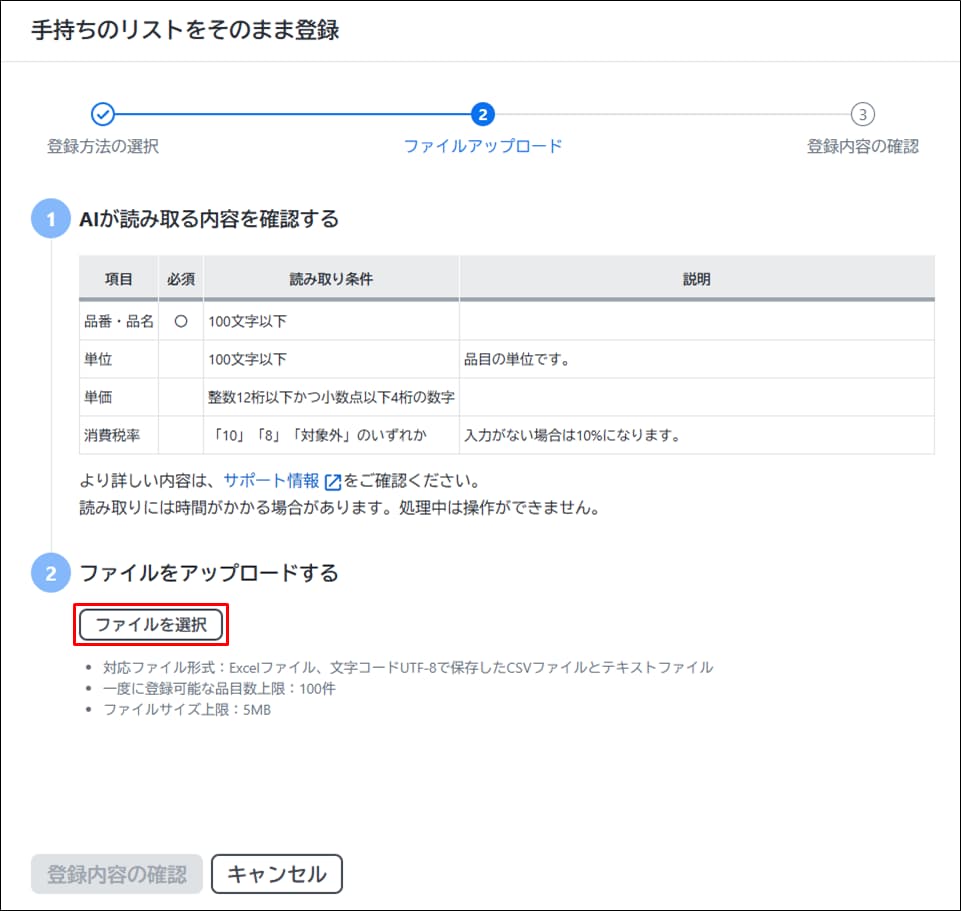The height and width of the screenshot is (911, 961).
Task: Click the step 3 circle in progress bar
Action: tap(862, 114)
